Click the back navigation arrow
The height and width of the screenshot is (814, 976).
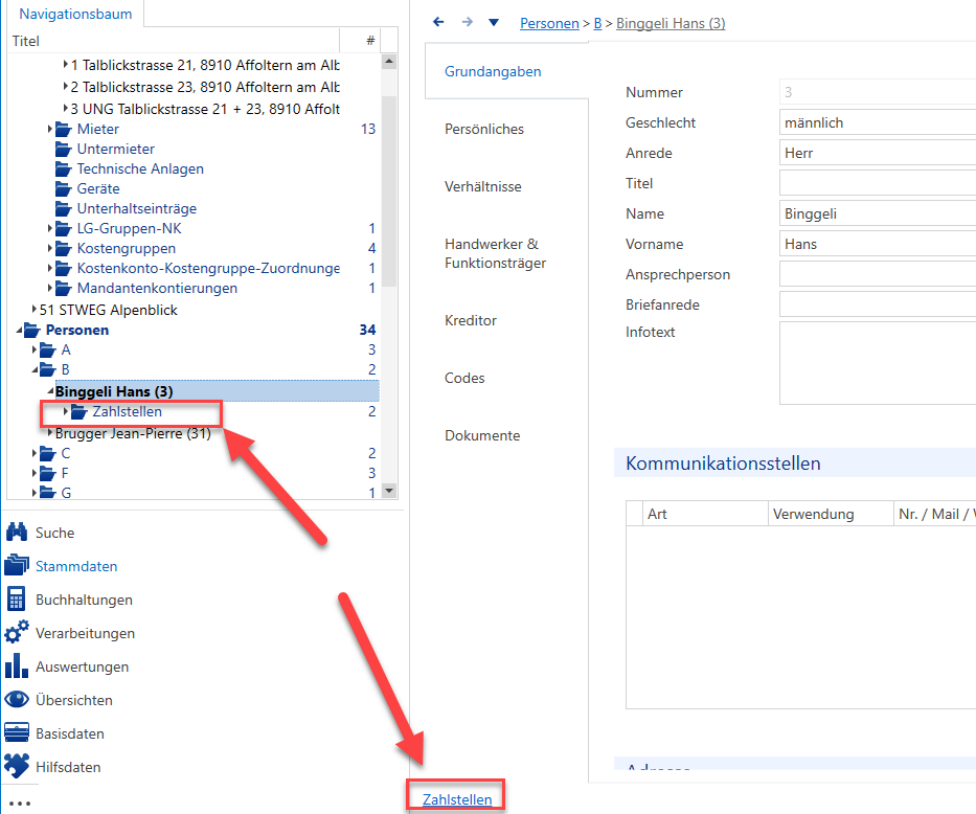pyautogui.click(x=438, y=22)
